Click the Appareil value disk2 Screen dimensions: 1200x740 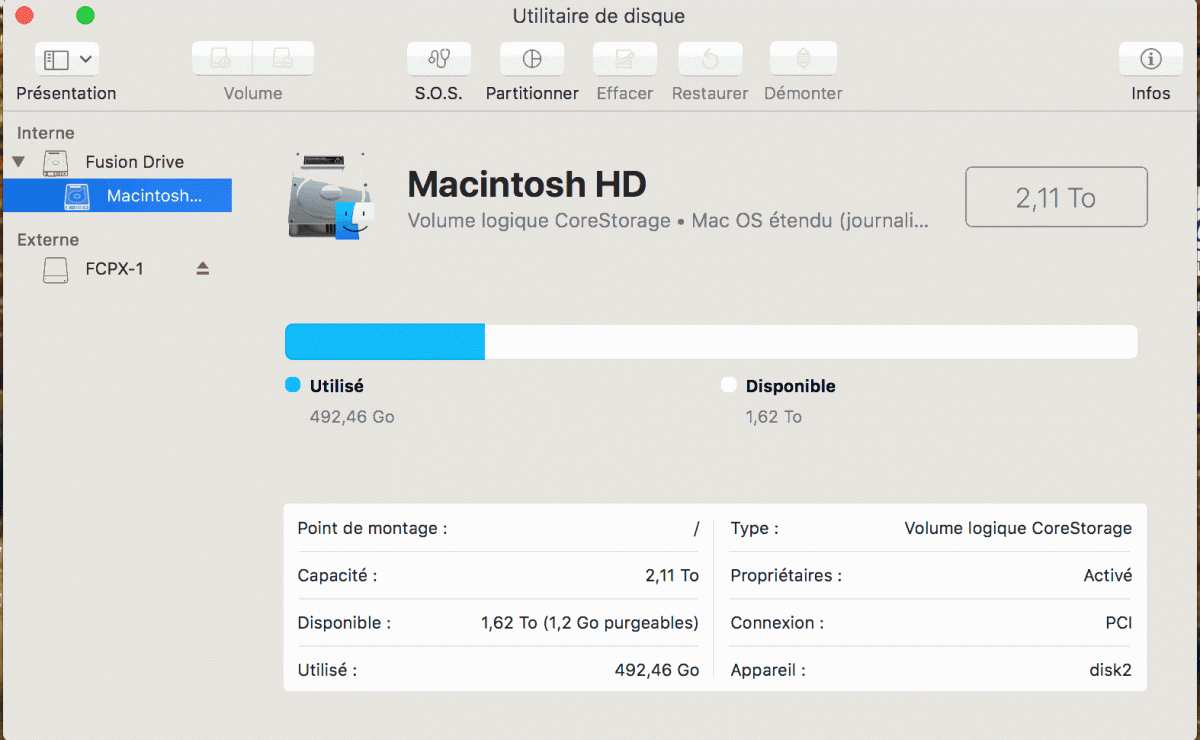1111,670
